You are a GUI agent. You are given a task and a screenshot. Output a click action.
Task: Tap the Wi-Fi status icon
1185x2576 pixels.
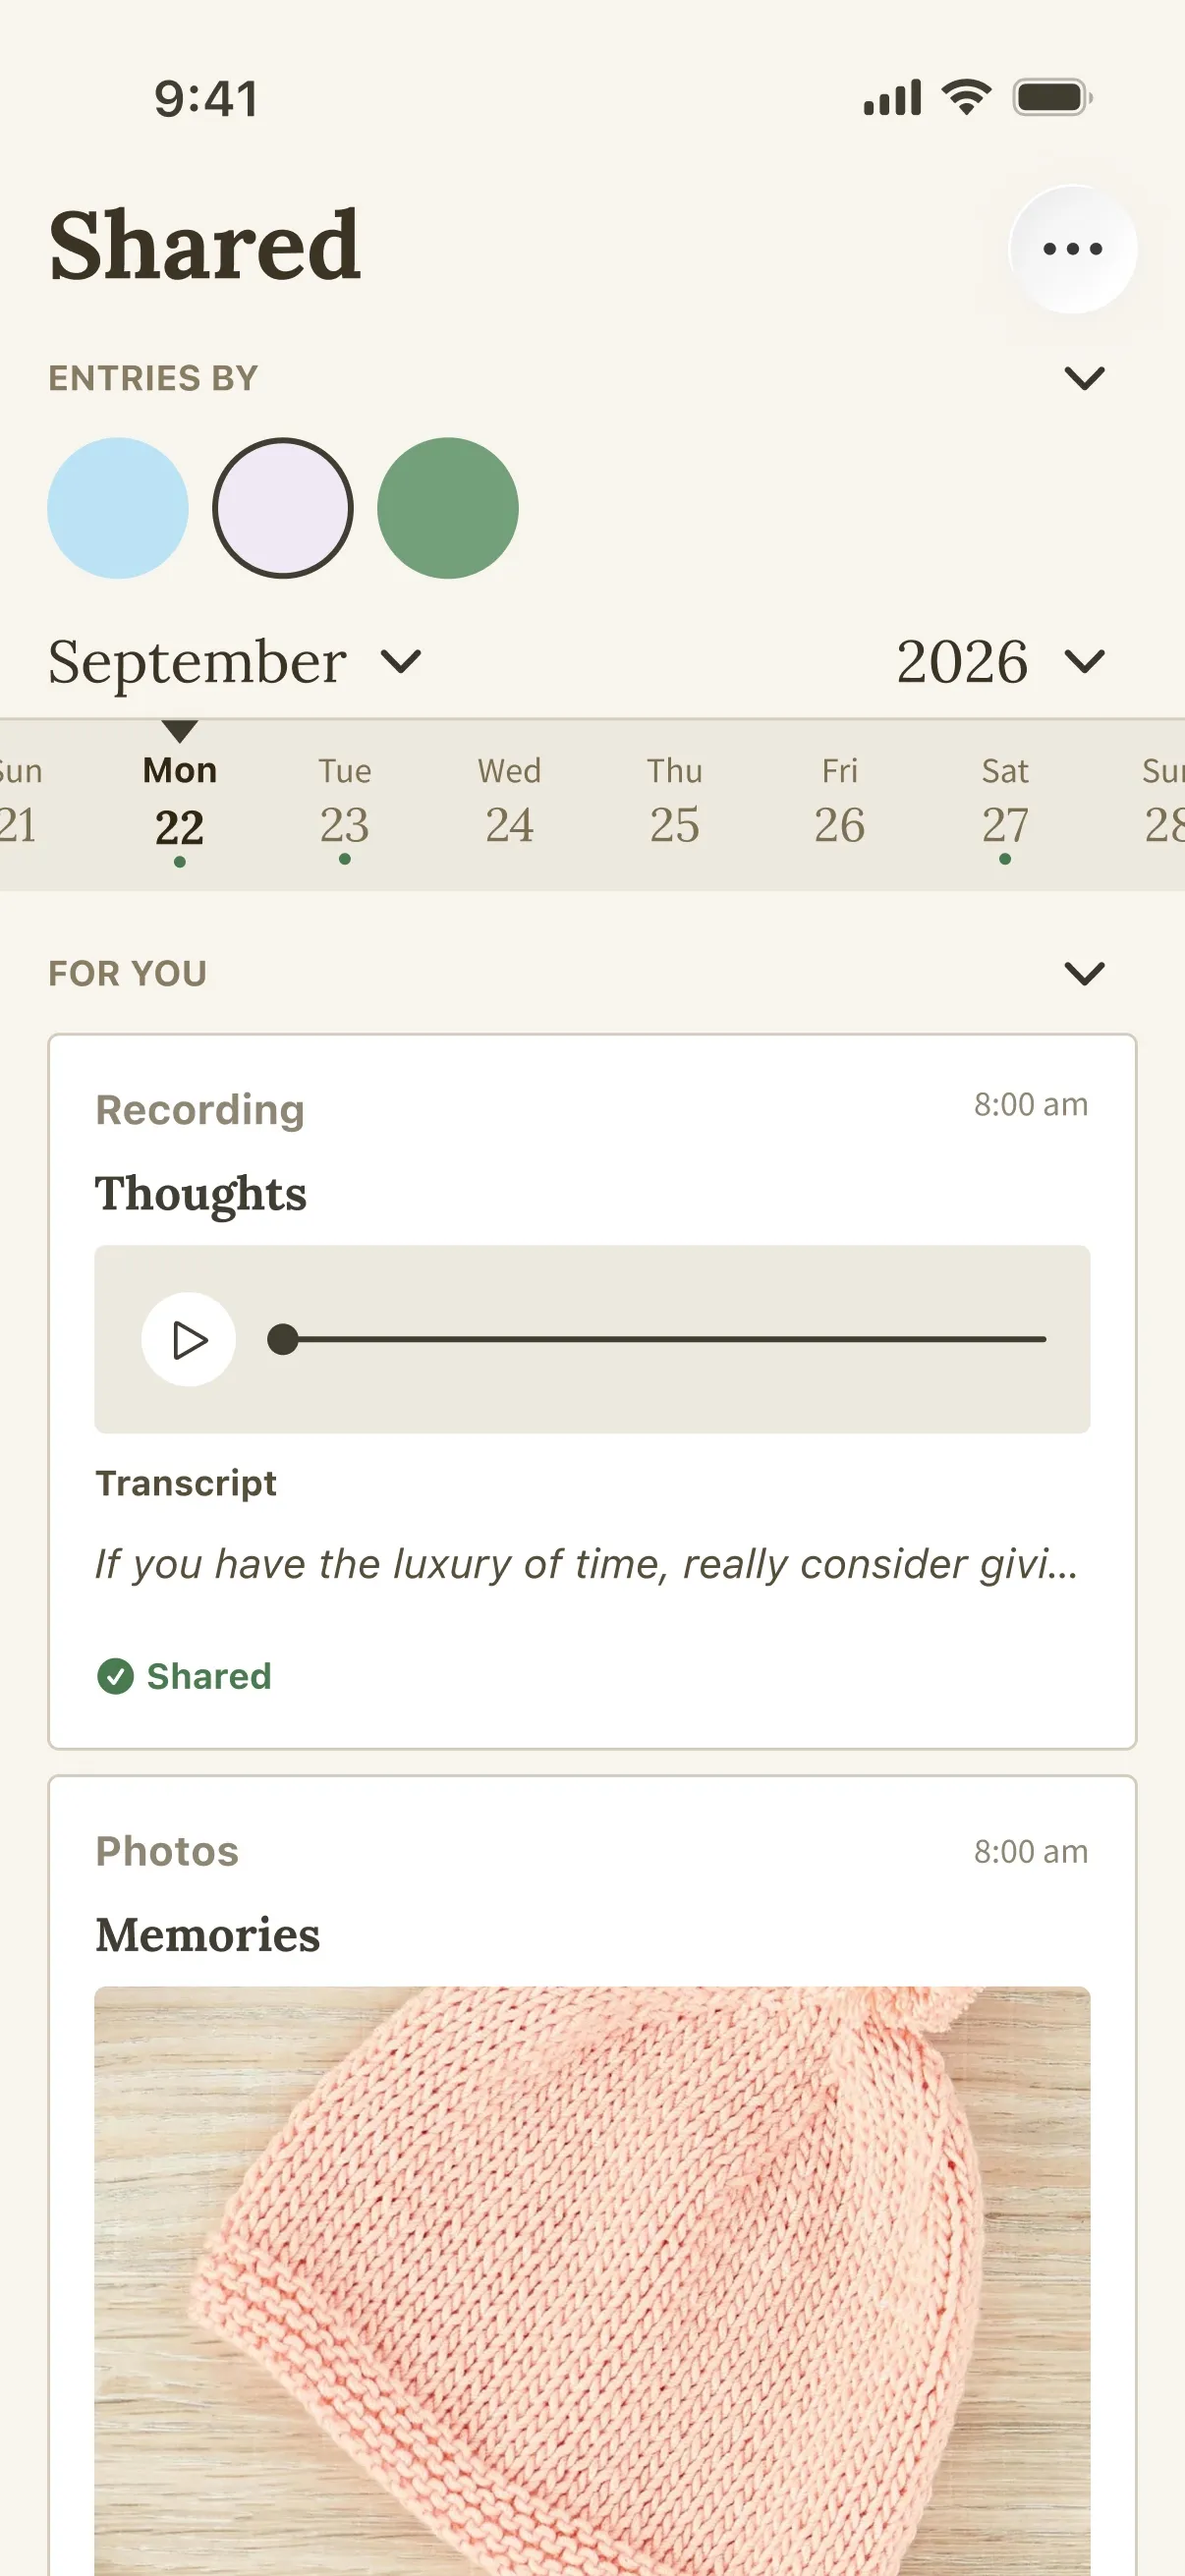(x=966, y=98)
